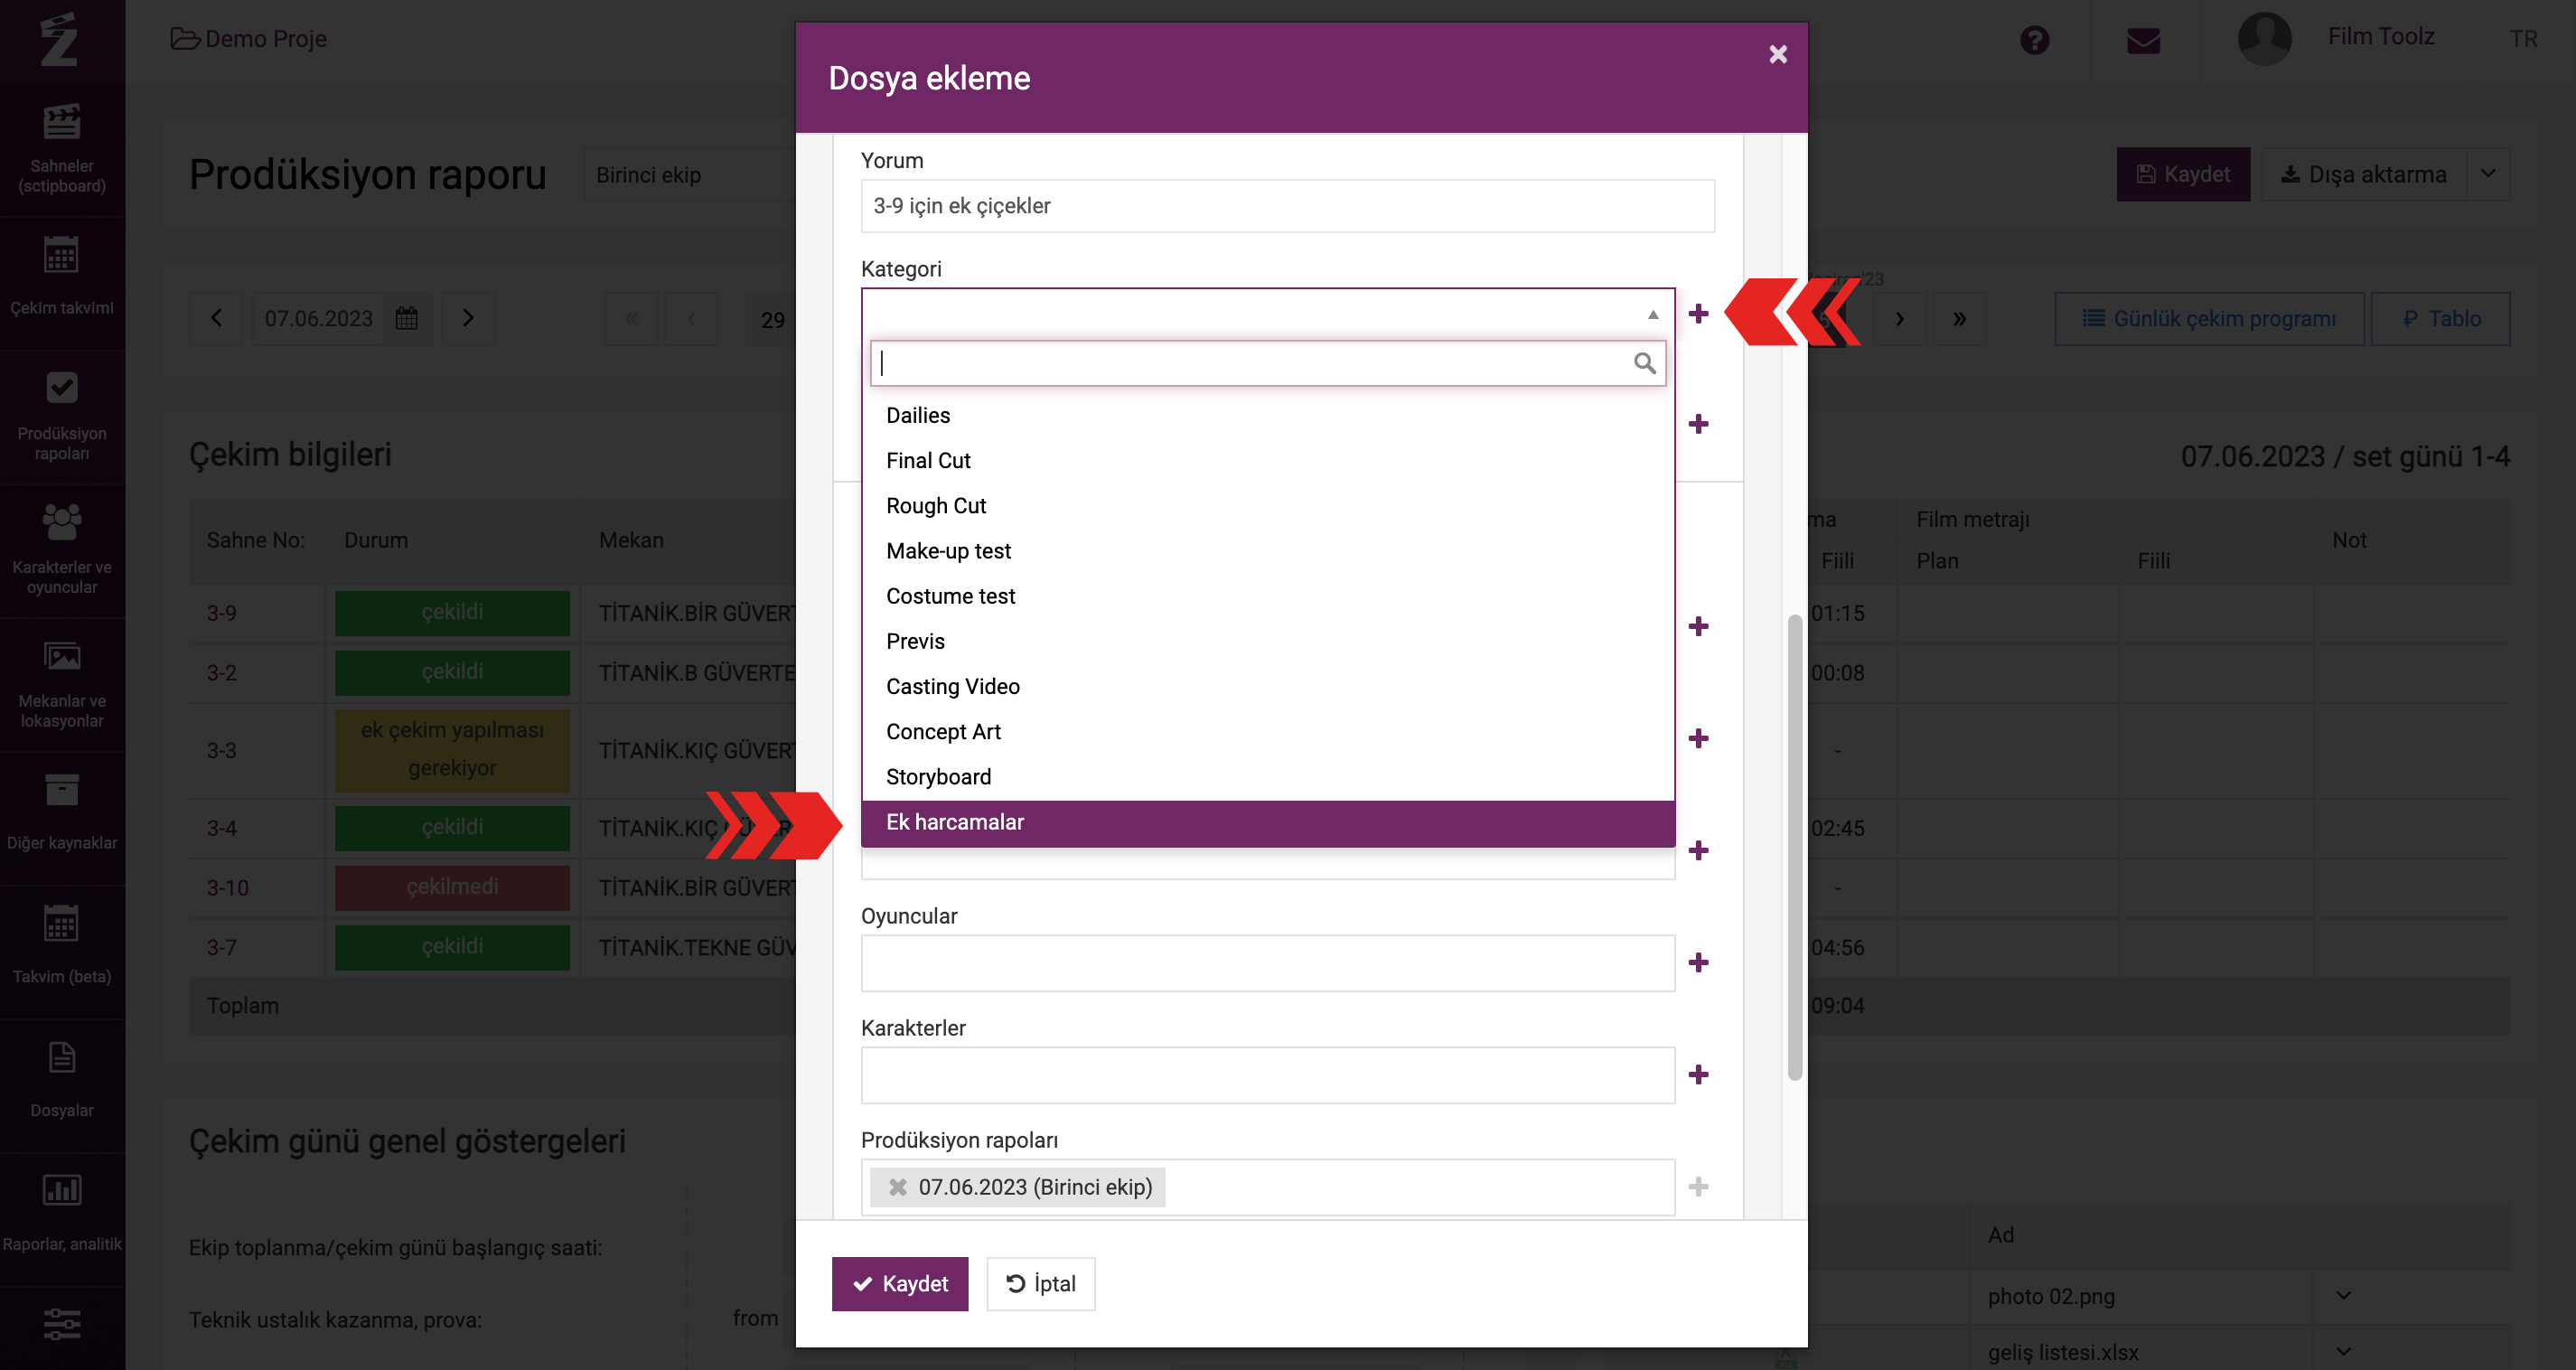Click the Filmtoolz Z logo
This screenshot has width=2576, height=1370.
[x=60, y=40]
